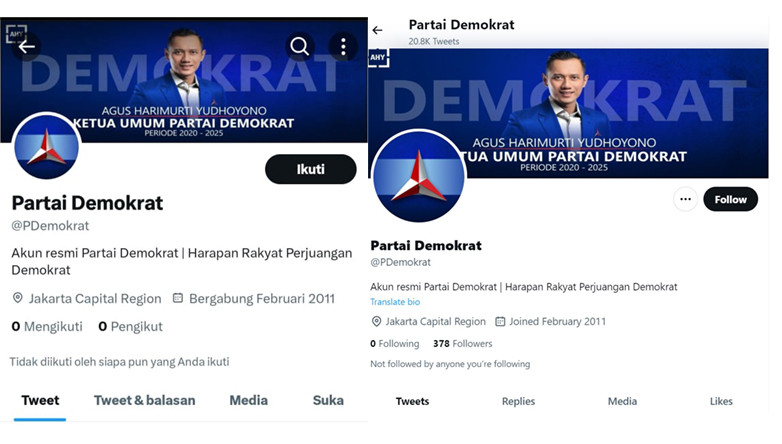Switch to Tweet & balasan tab
This screenshot has height=444, width=782.
click(145, 401)
